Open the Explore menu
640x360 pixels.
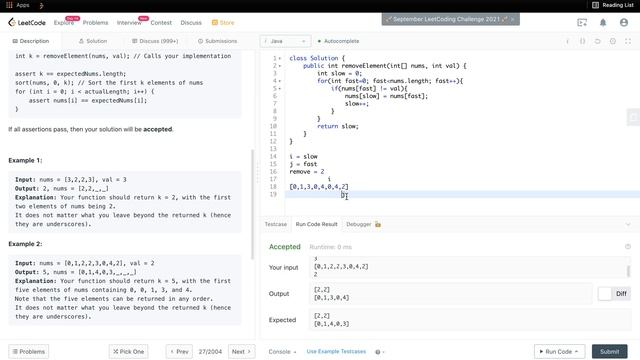(64, 22)
